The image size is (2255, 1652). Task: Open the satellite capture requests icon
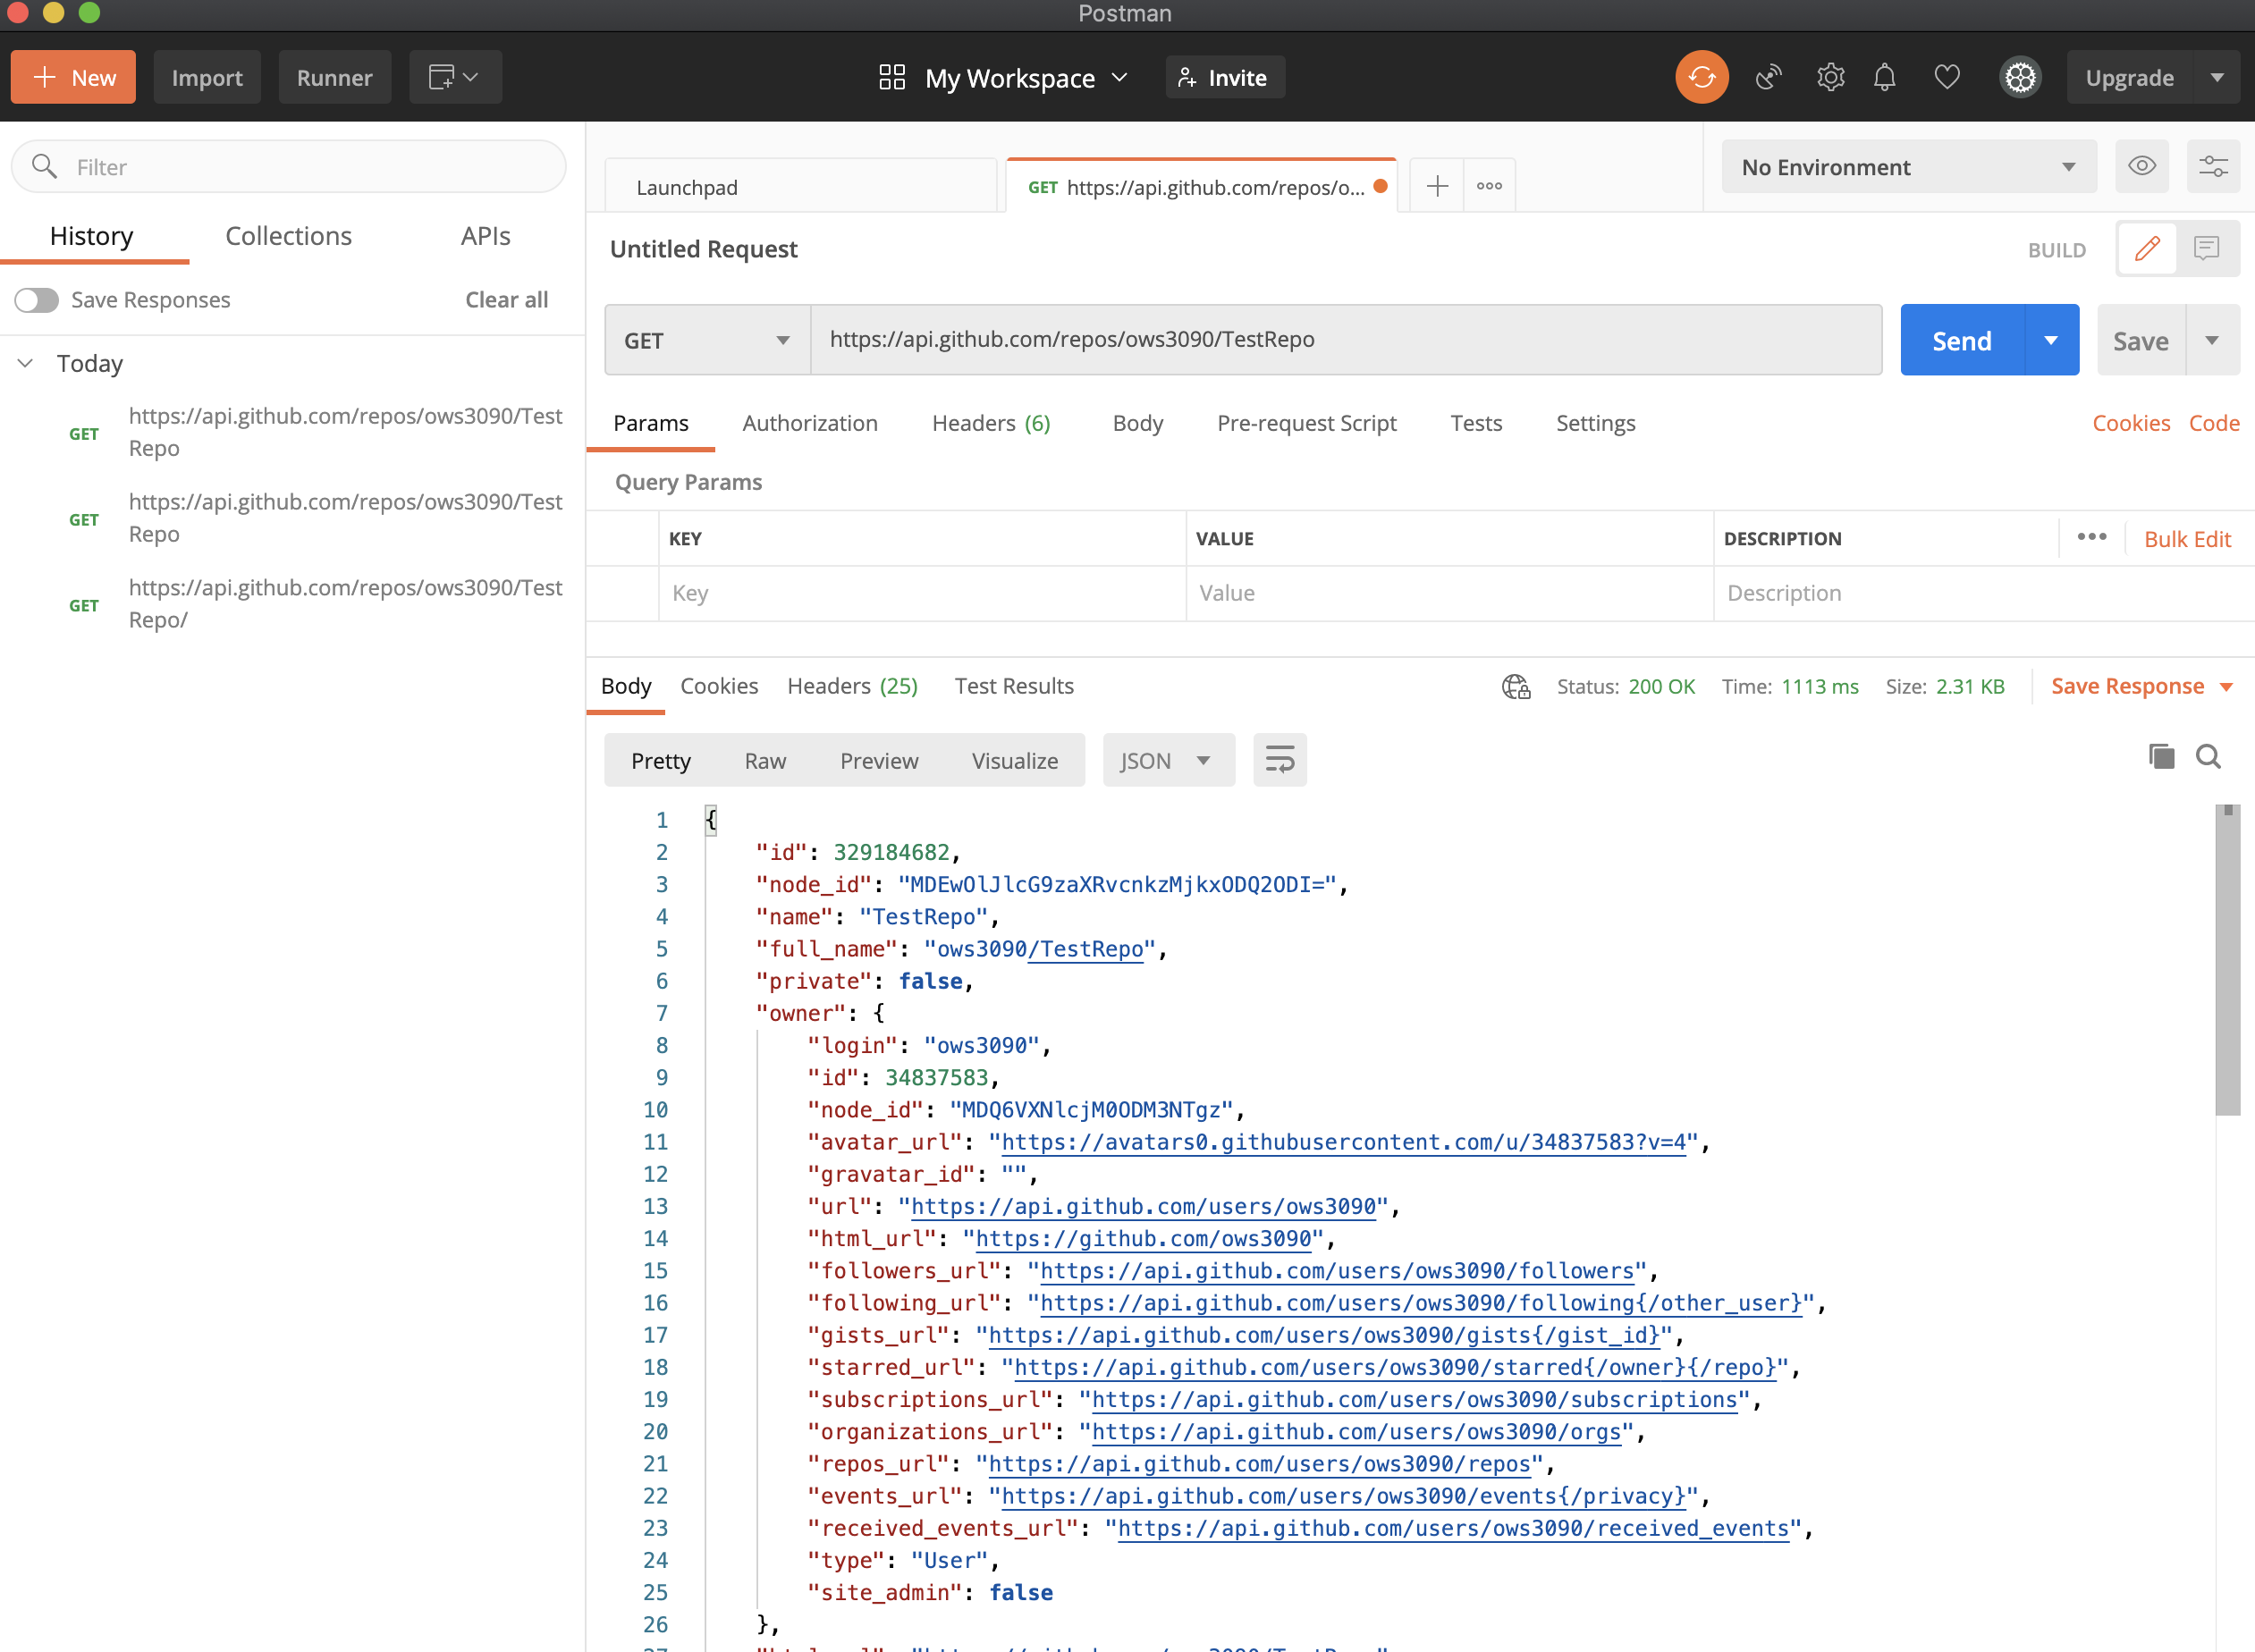[1768, 78]
